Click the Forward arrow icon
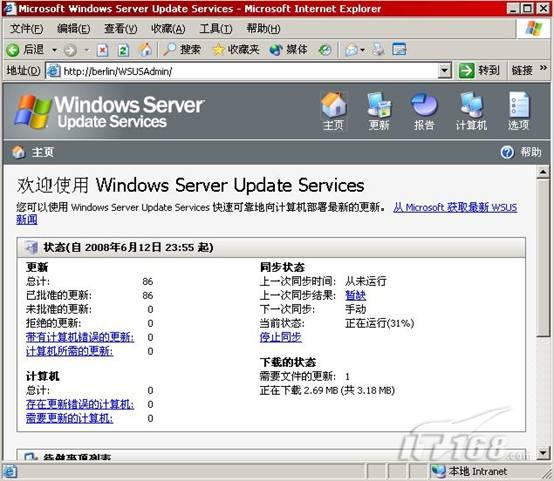 pyautogui.click(x=70, y=50)
